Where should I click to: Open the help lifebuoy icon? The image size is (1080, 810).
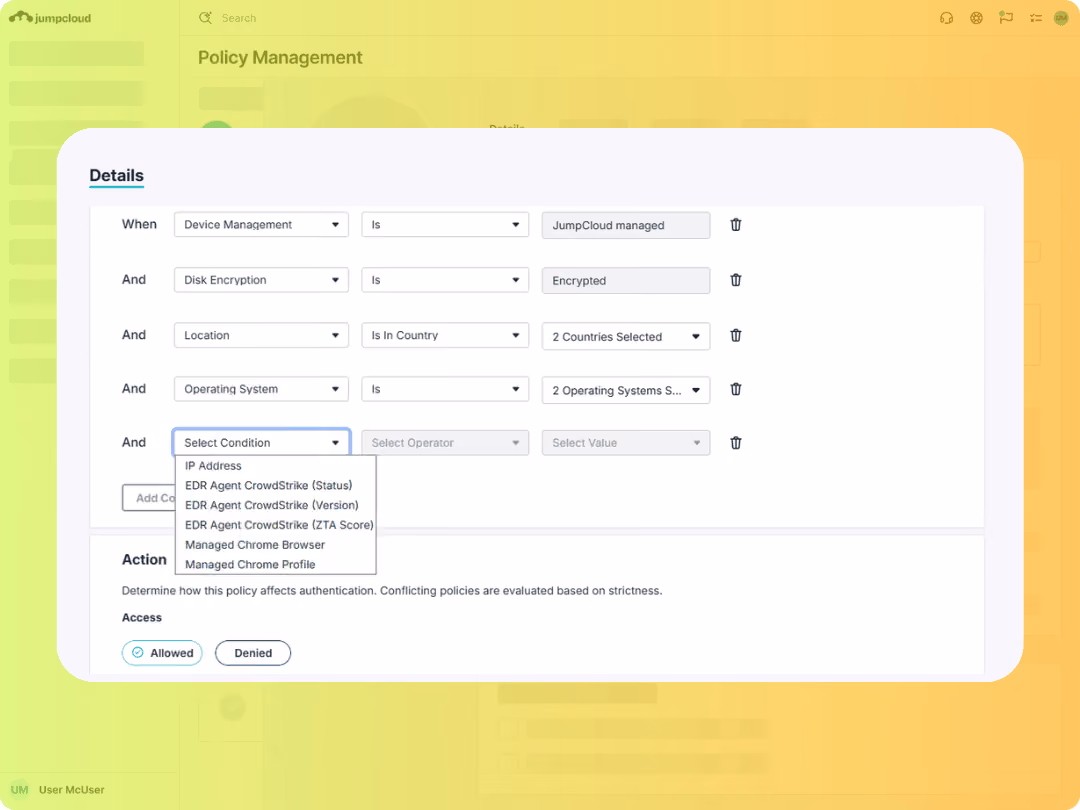coord(976,18)
